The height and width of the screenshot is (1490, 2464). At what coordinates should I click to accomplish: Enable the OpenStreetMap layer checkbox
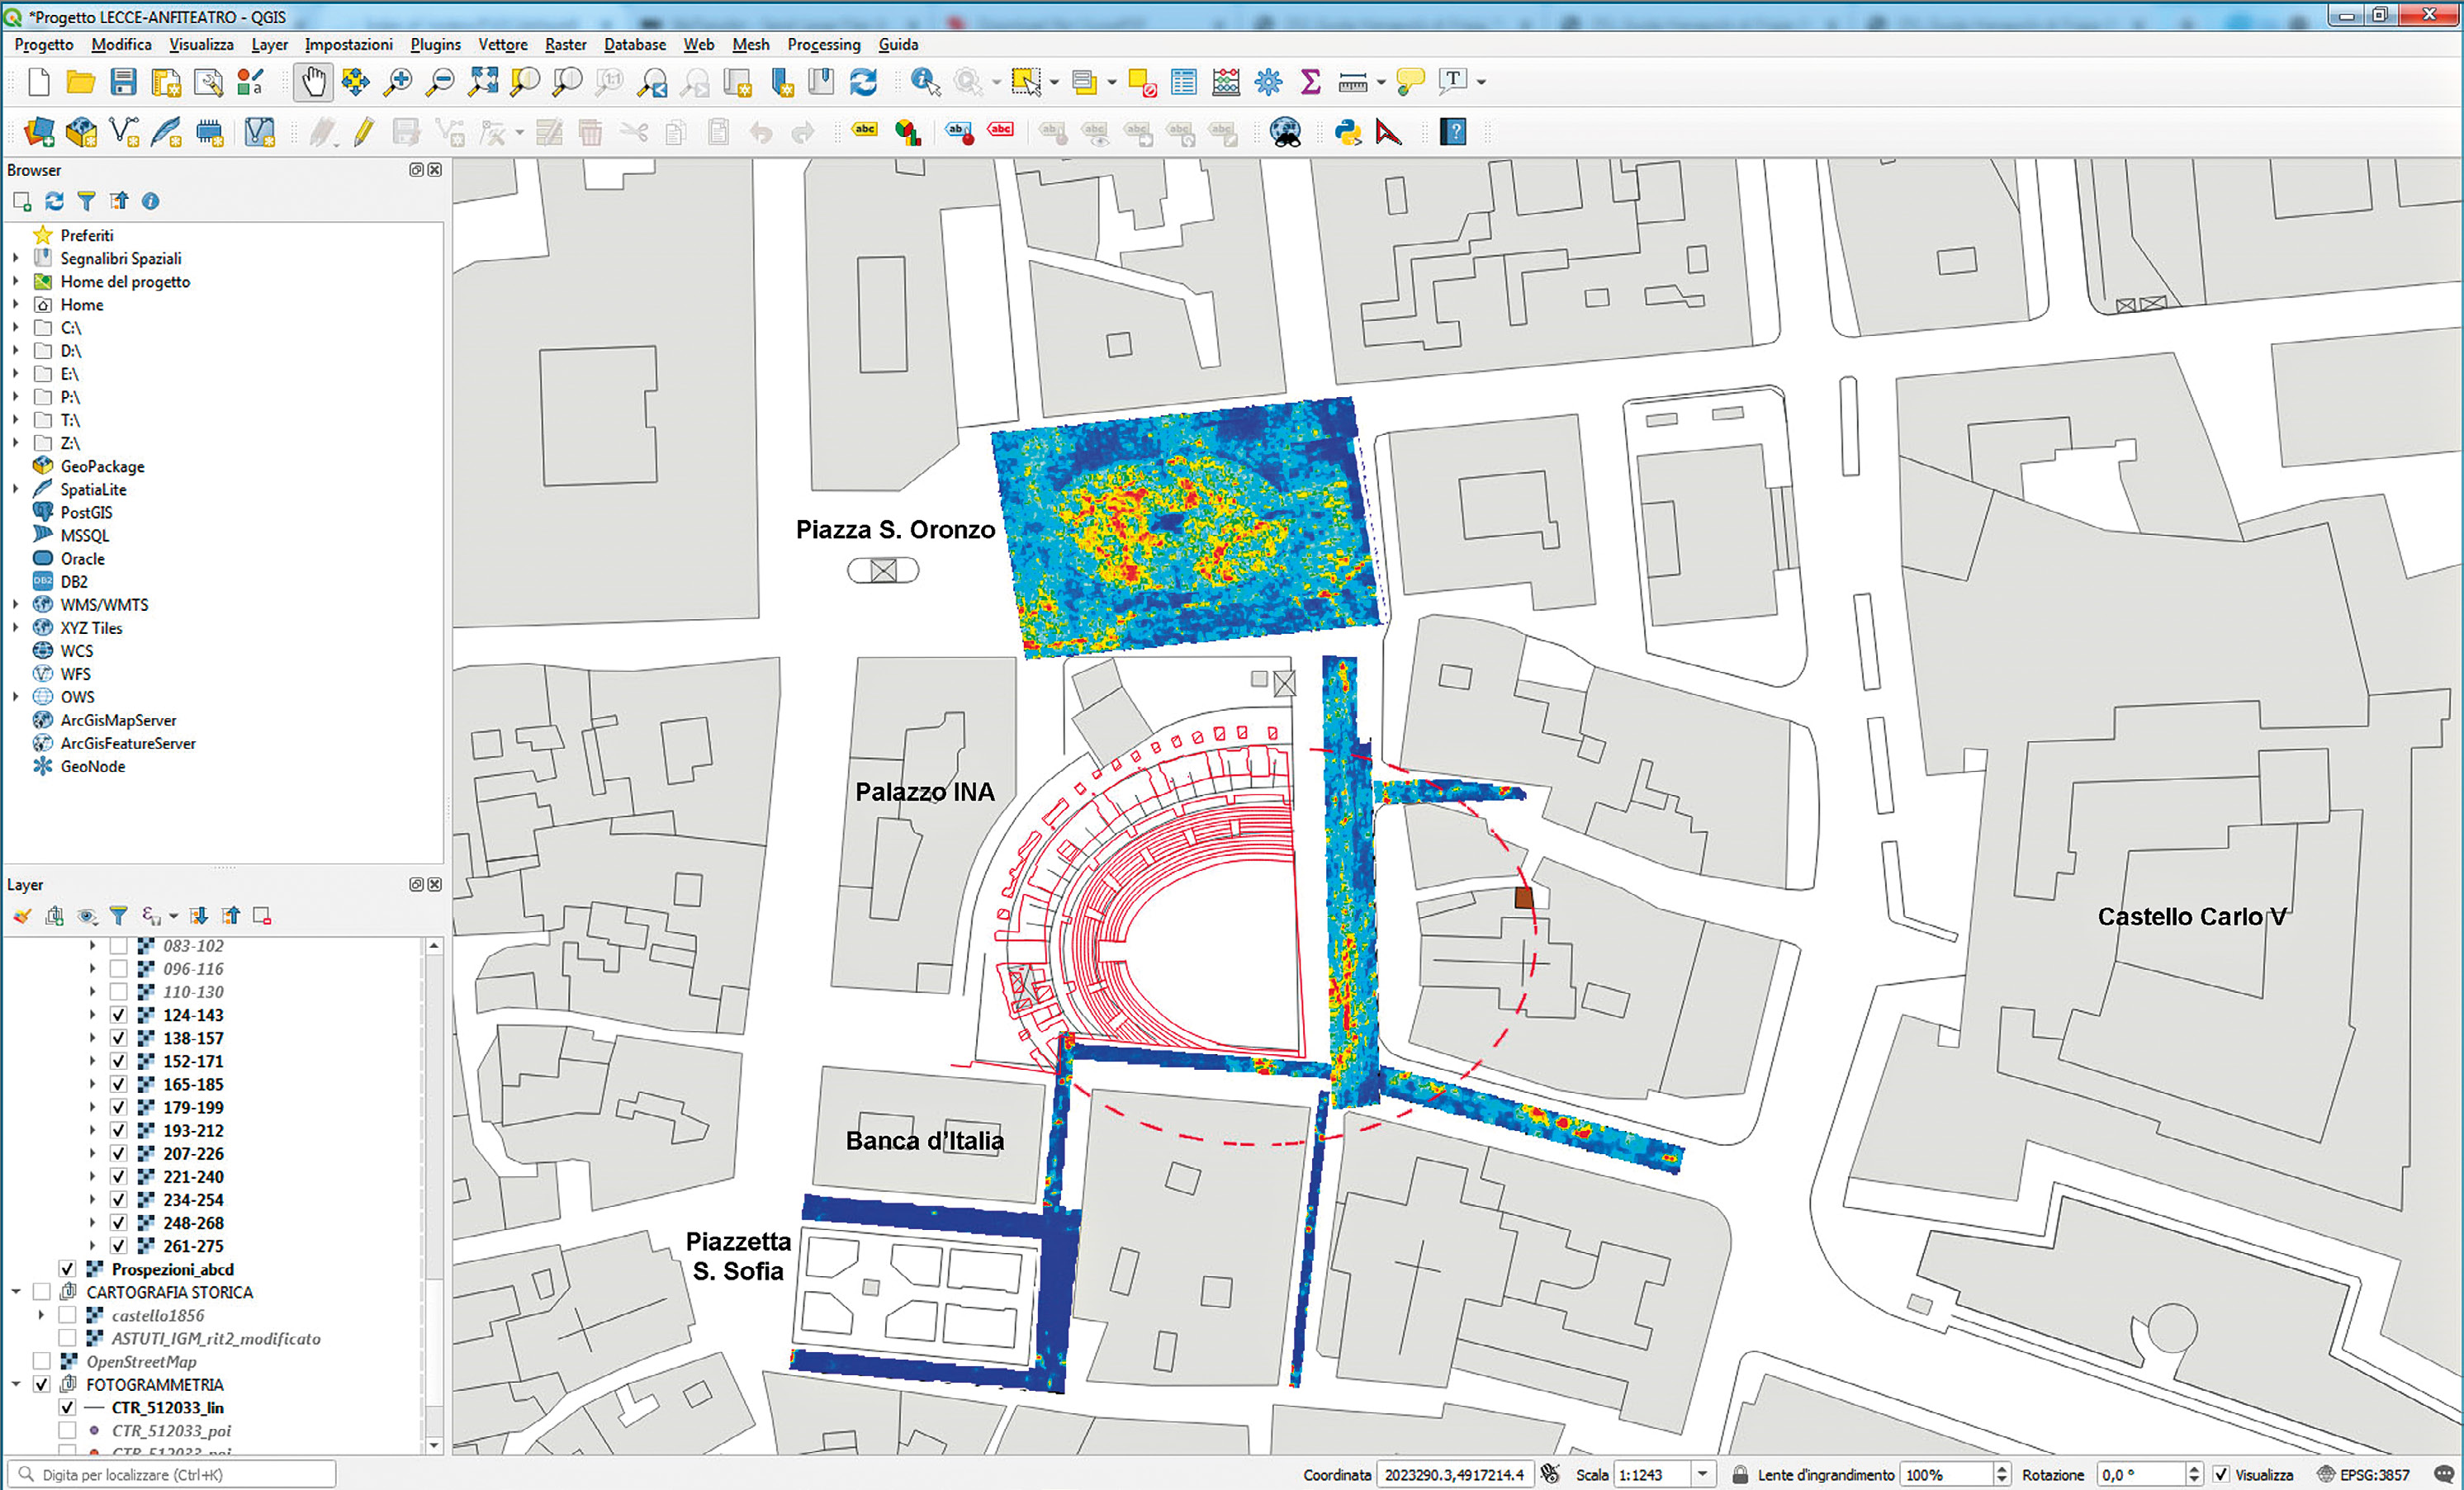pos(42,1361)
